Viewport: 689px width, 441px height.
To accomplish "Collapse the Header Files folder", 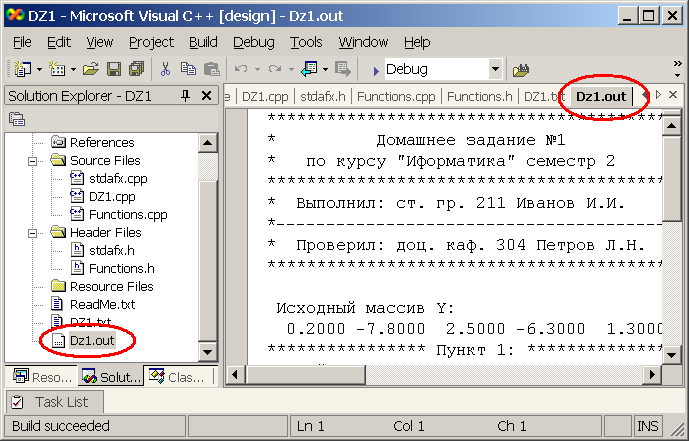I will tap(33, 233).
